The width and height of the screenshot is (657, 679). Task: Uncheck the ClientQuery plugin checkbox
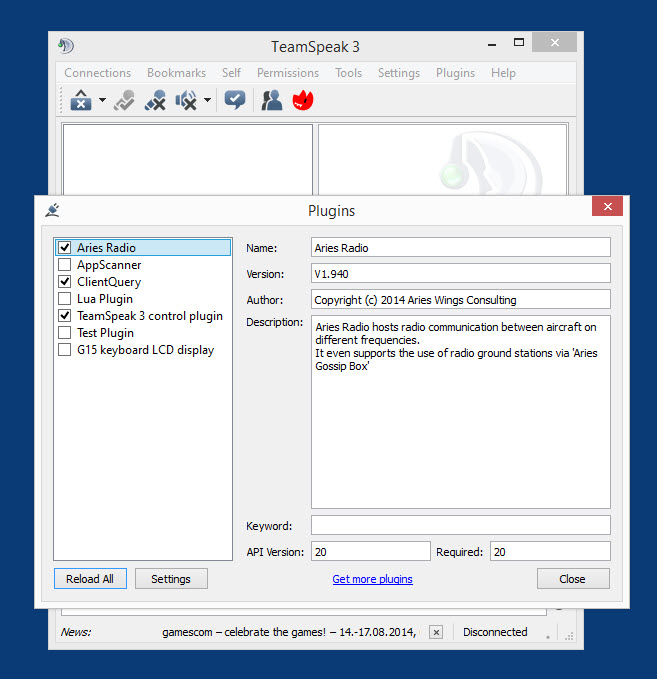[x=65, y=281]
